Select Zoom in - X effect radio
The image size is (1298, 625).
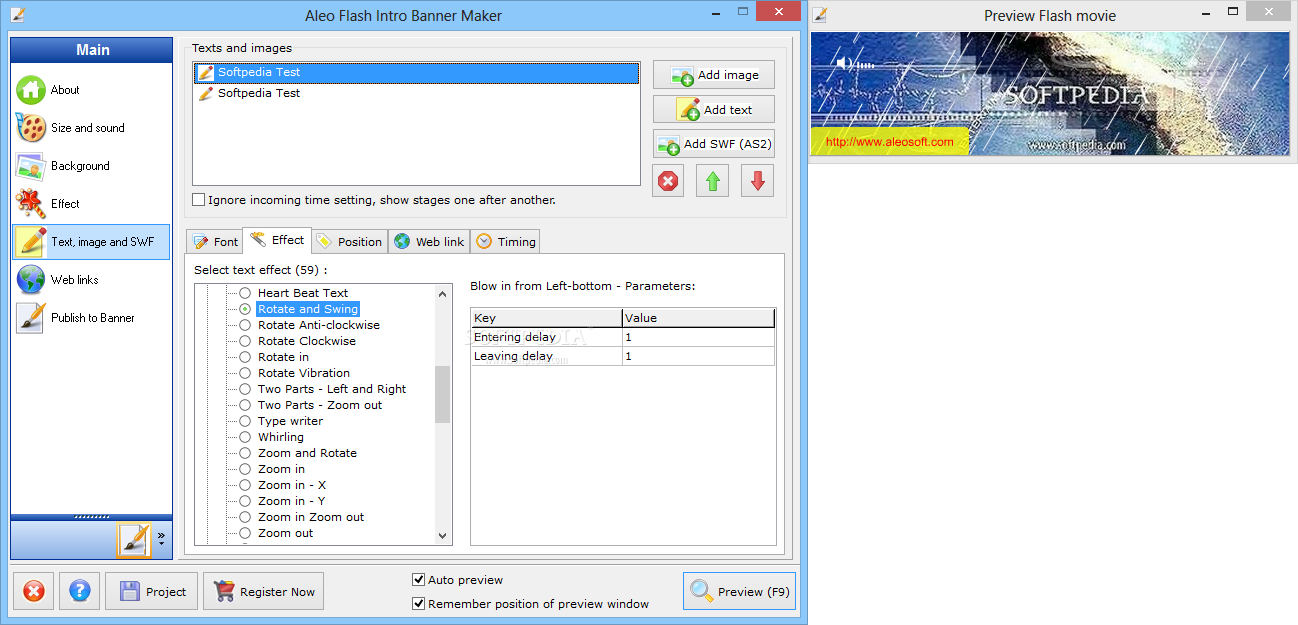click(x=245, y=485)
